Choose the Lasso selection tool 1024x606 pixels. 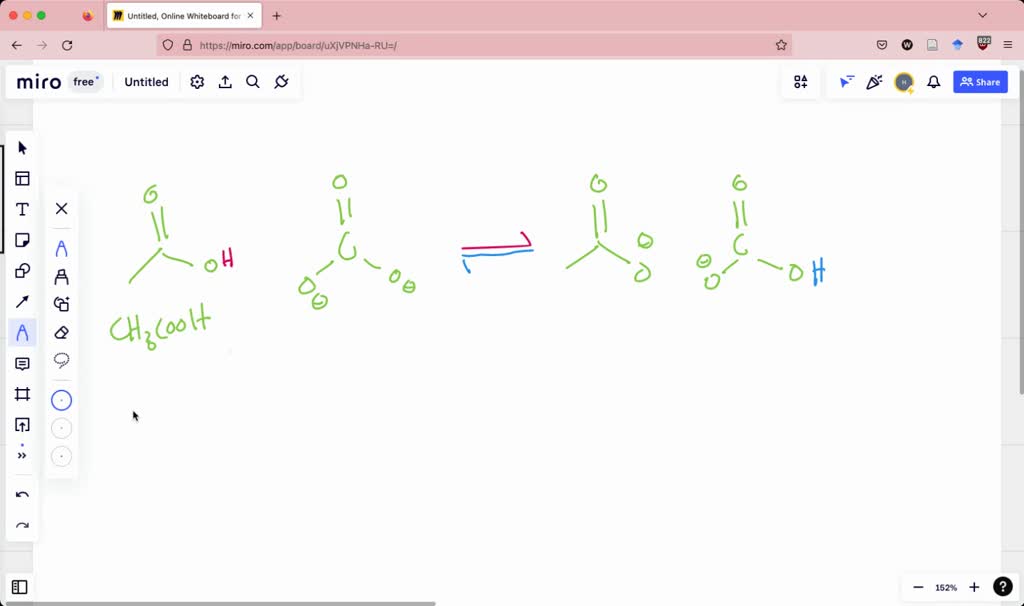tap(61, 360)
